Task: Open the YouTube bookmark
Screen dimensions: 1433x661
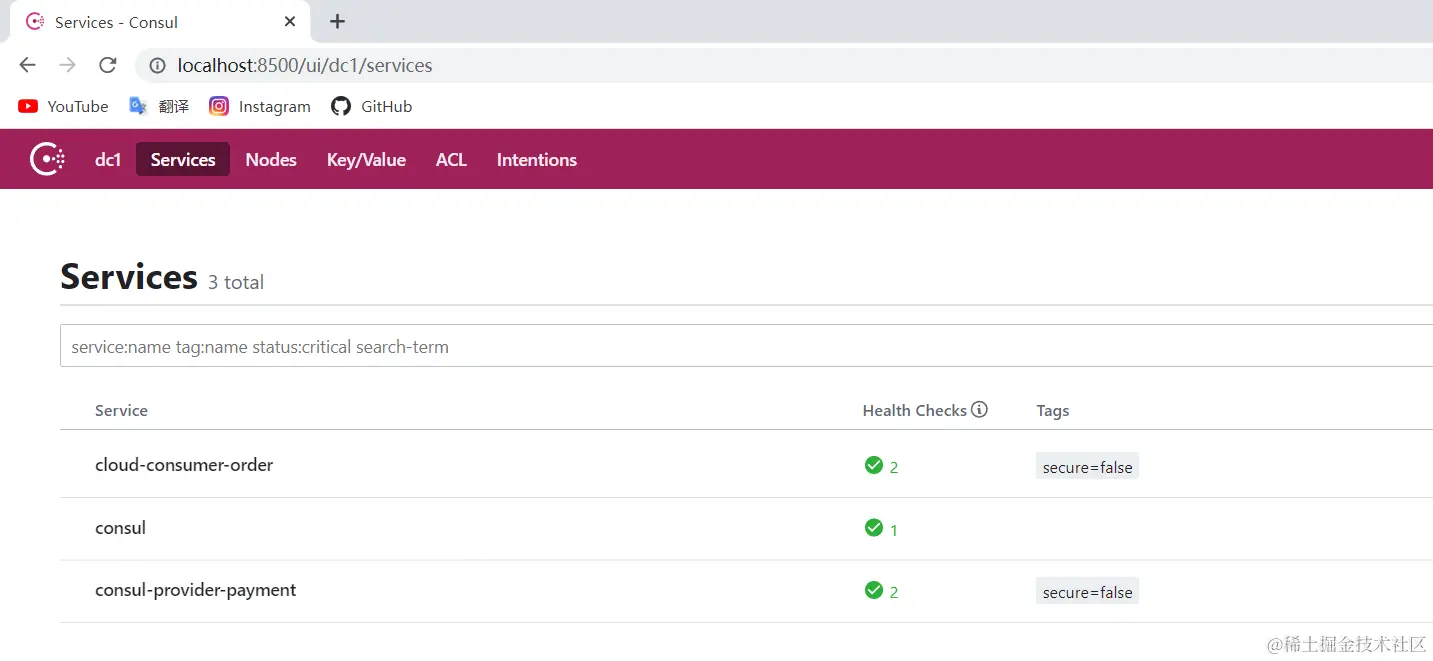Action: 63,106
